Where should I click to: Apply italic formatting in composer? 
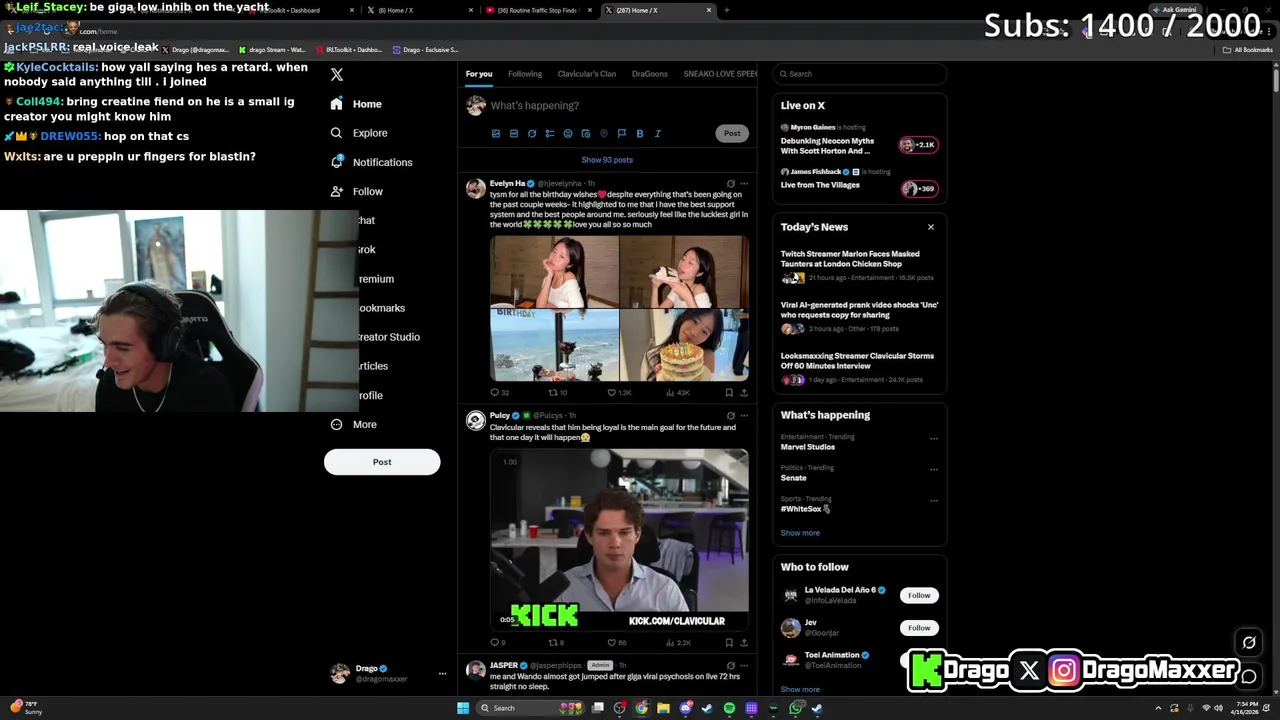pyautogui.click(x=658, y=133)
